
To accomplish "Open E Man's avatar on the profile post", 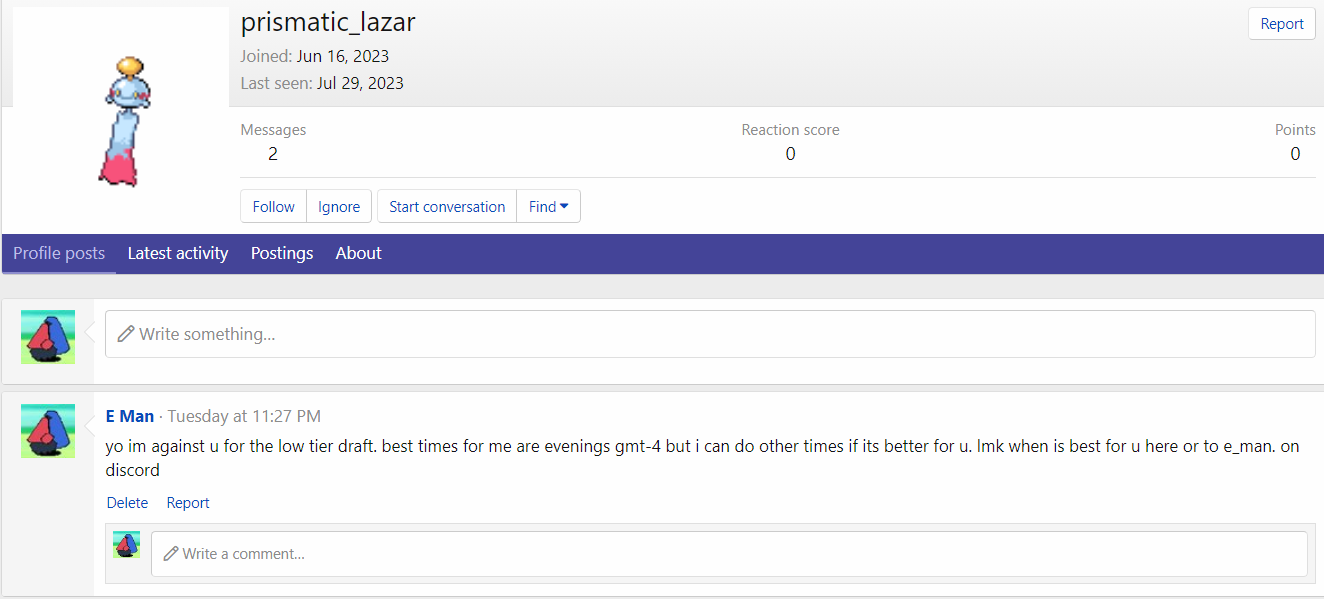I will tap(48, 431).
